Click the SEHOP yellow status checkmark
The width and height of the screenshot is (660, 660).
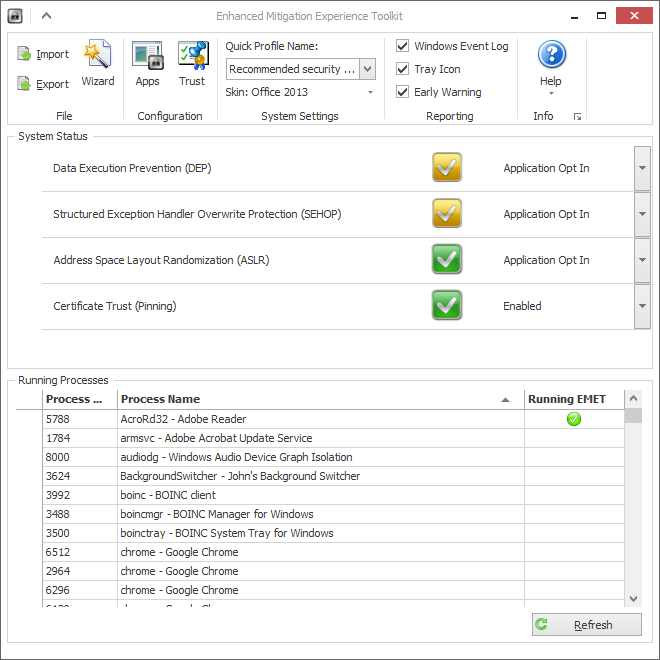click(447, 213)
